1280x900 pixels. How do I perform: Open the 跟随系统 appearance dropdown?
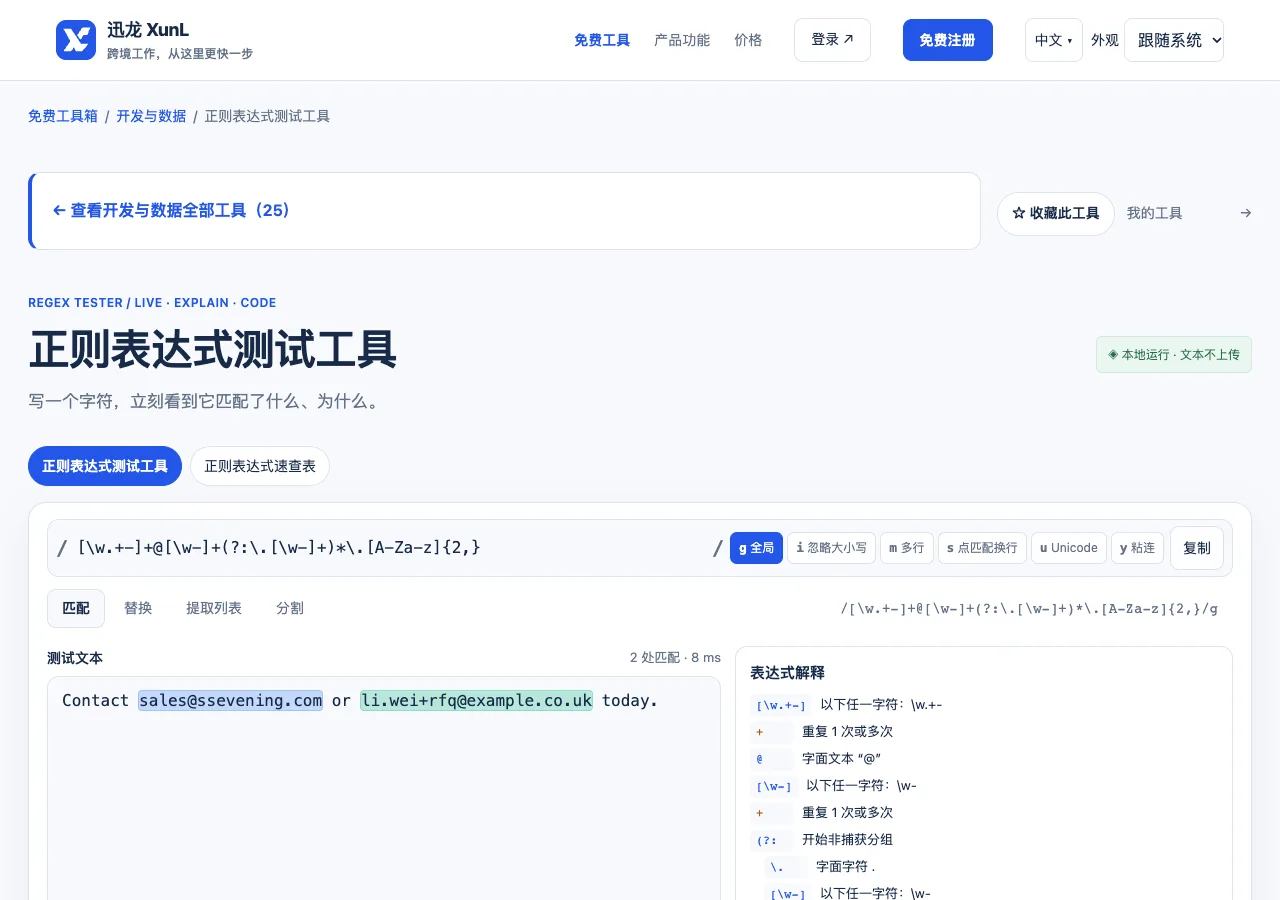[x=1174, y=40]
